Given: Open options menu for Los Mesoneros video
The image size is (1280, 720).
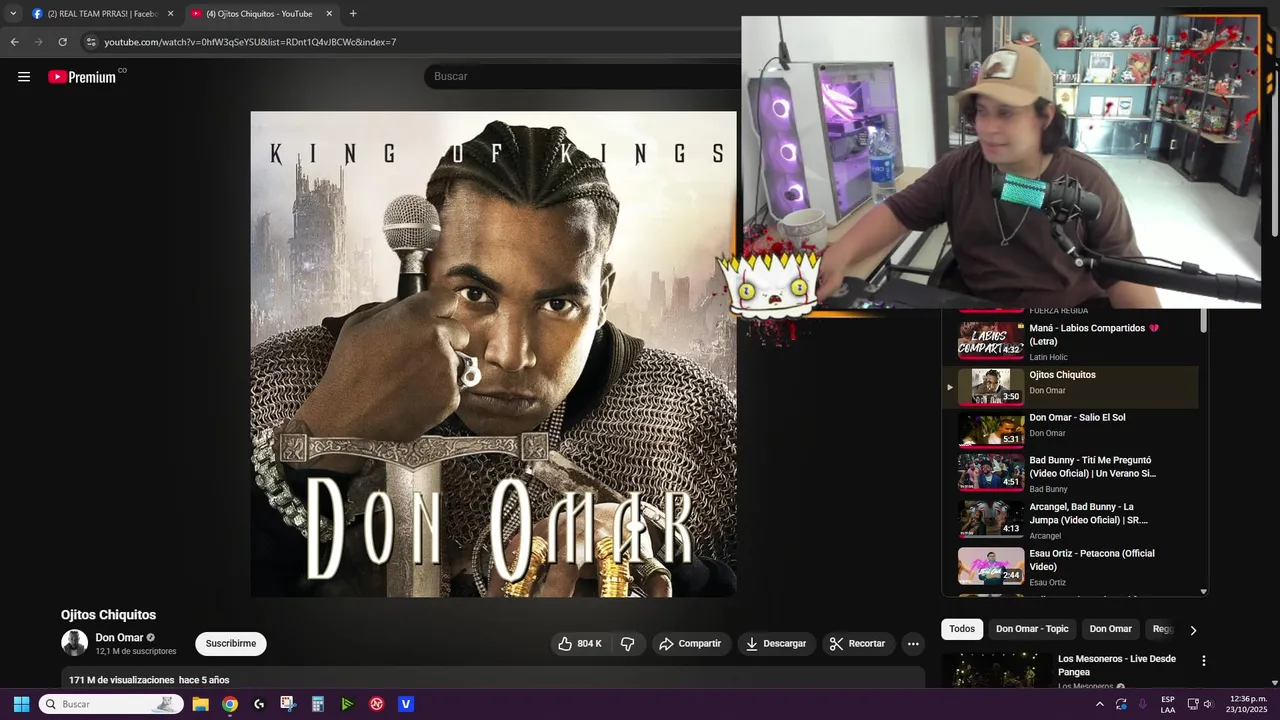Looking at the screenshot, I should coord(1203,661).
